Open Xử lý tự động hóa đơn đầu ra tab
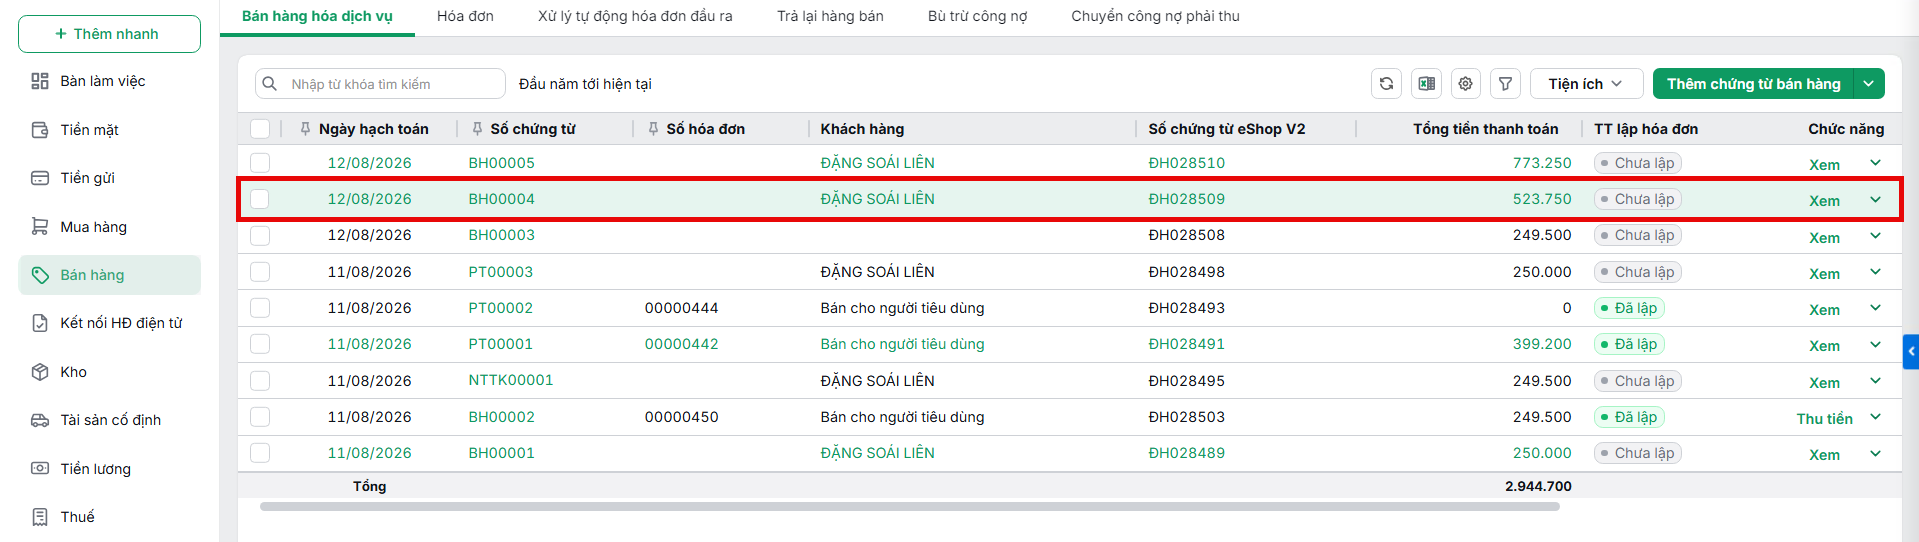Viewport: 1919px width, 542px height. [x=635, y=16]
